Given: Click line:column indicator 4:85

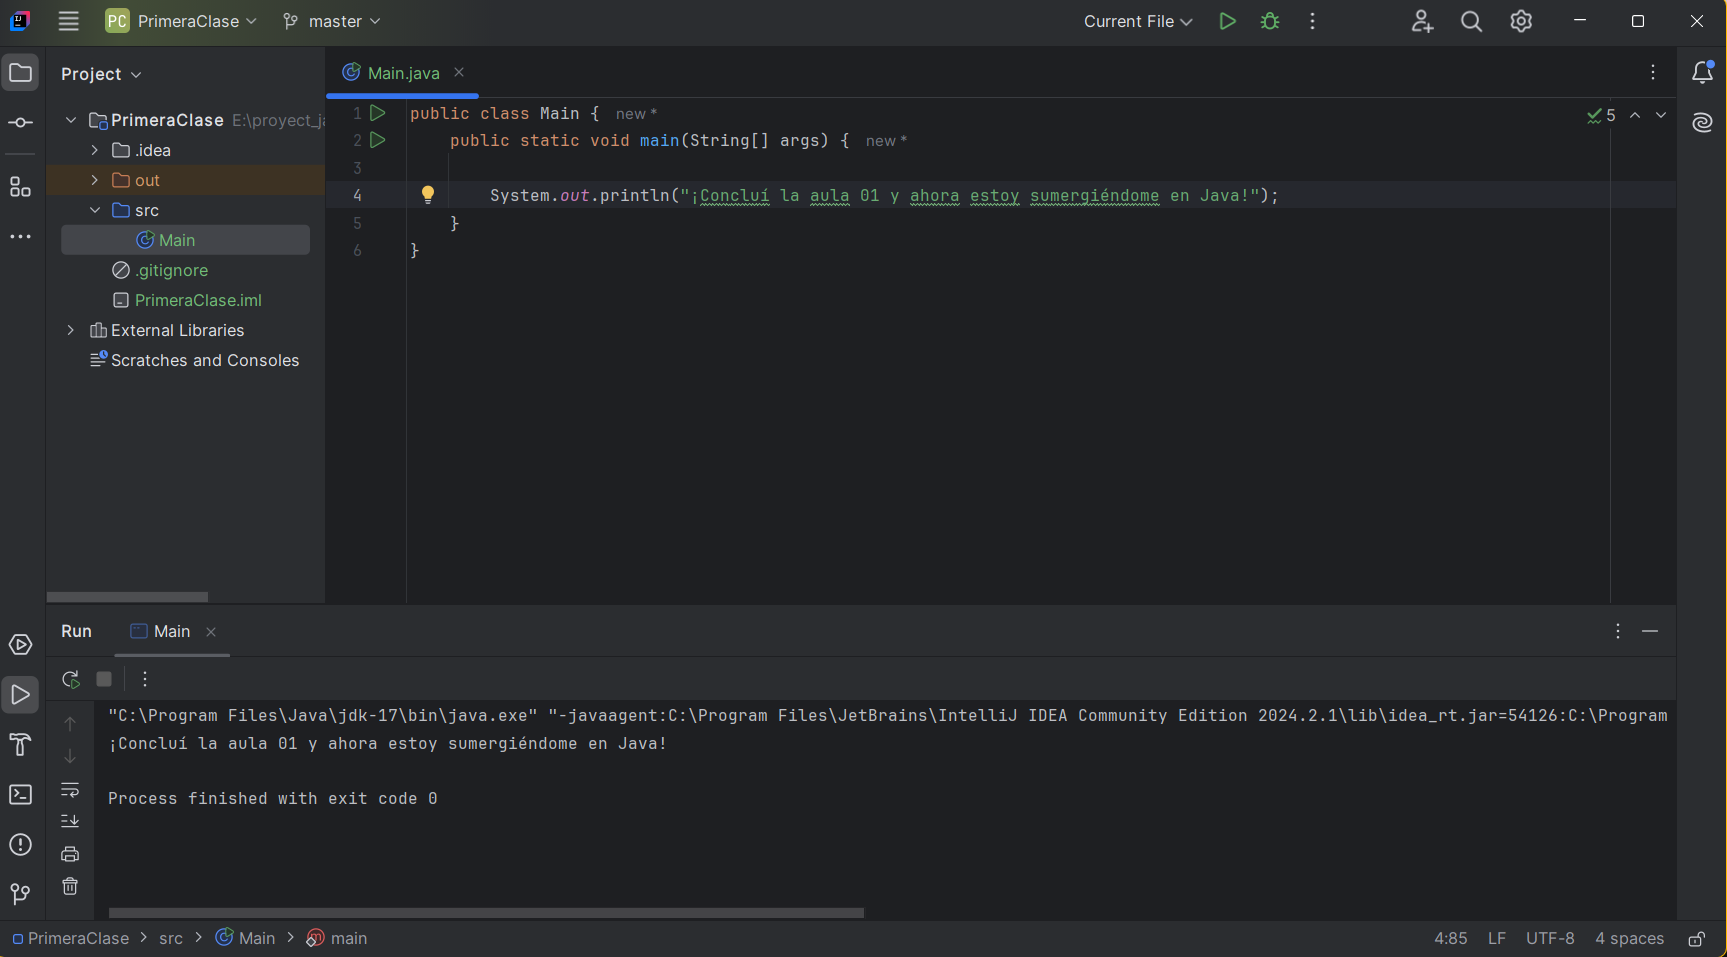Looking at the screenshot, I should coord(1451,938).
